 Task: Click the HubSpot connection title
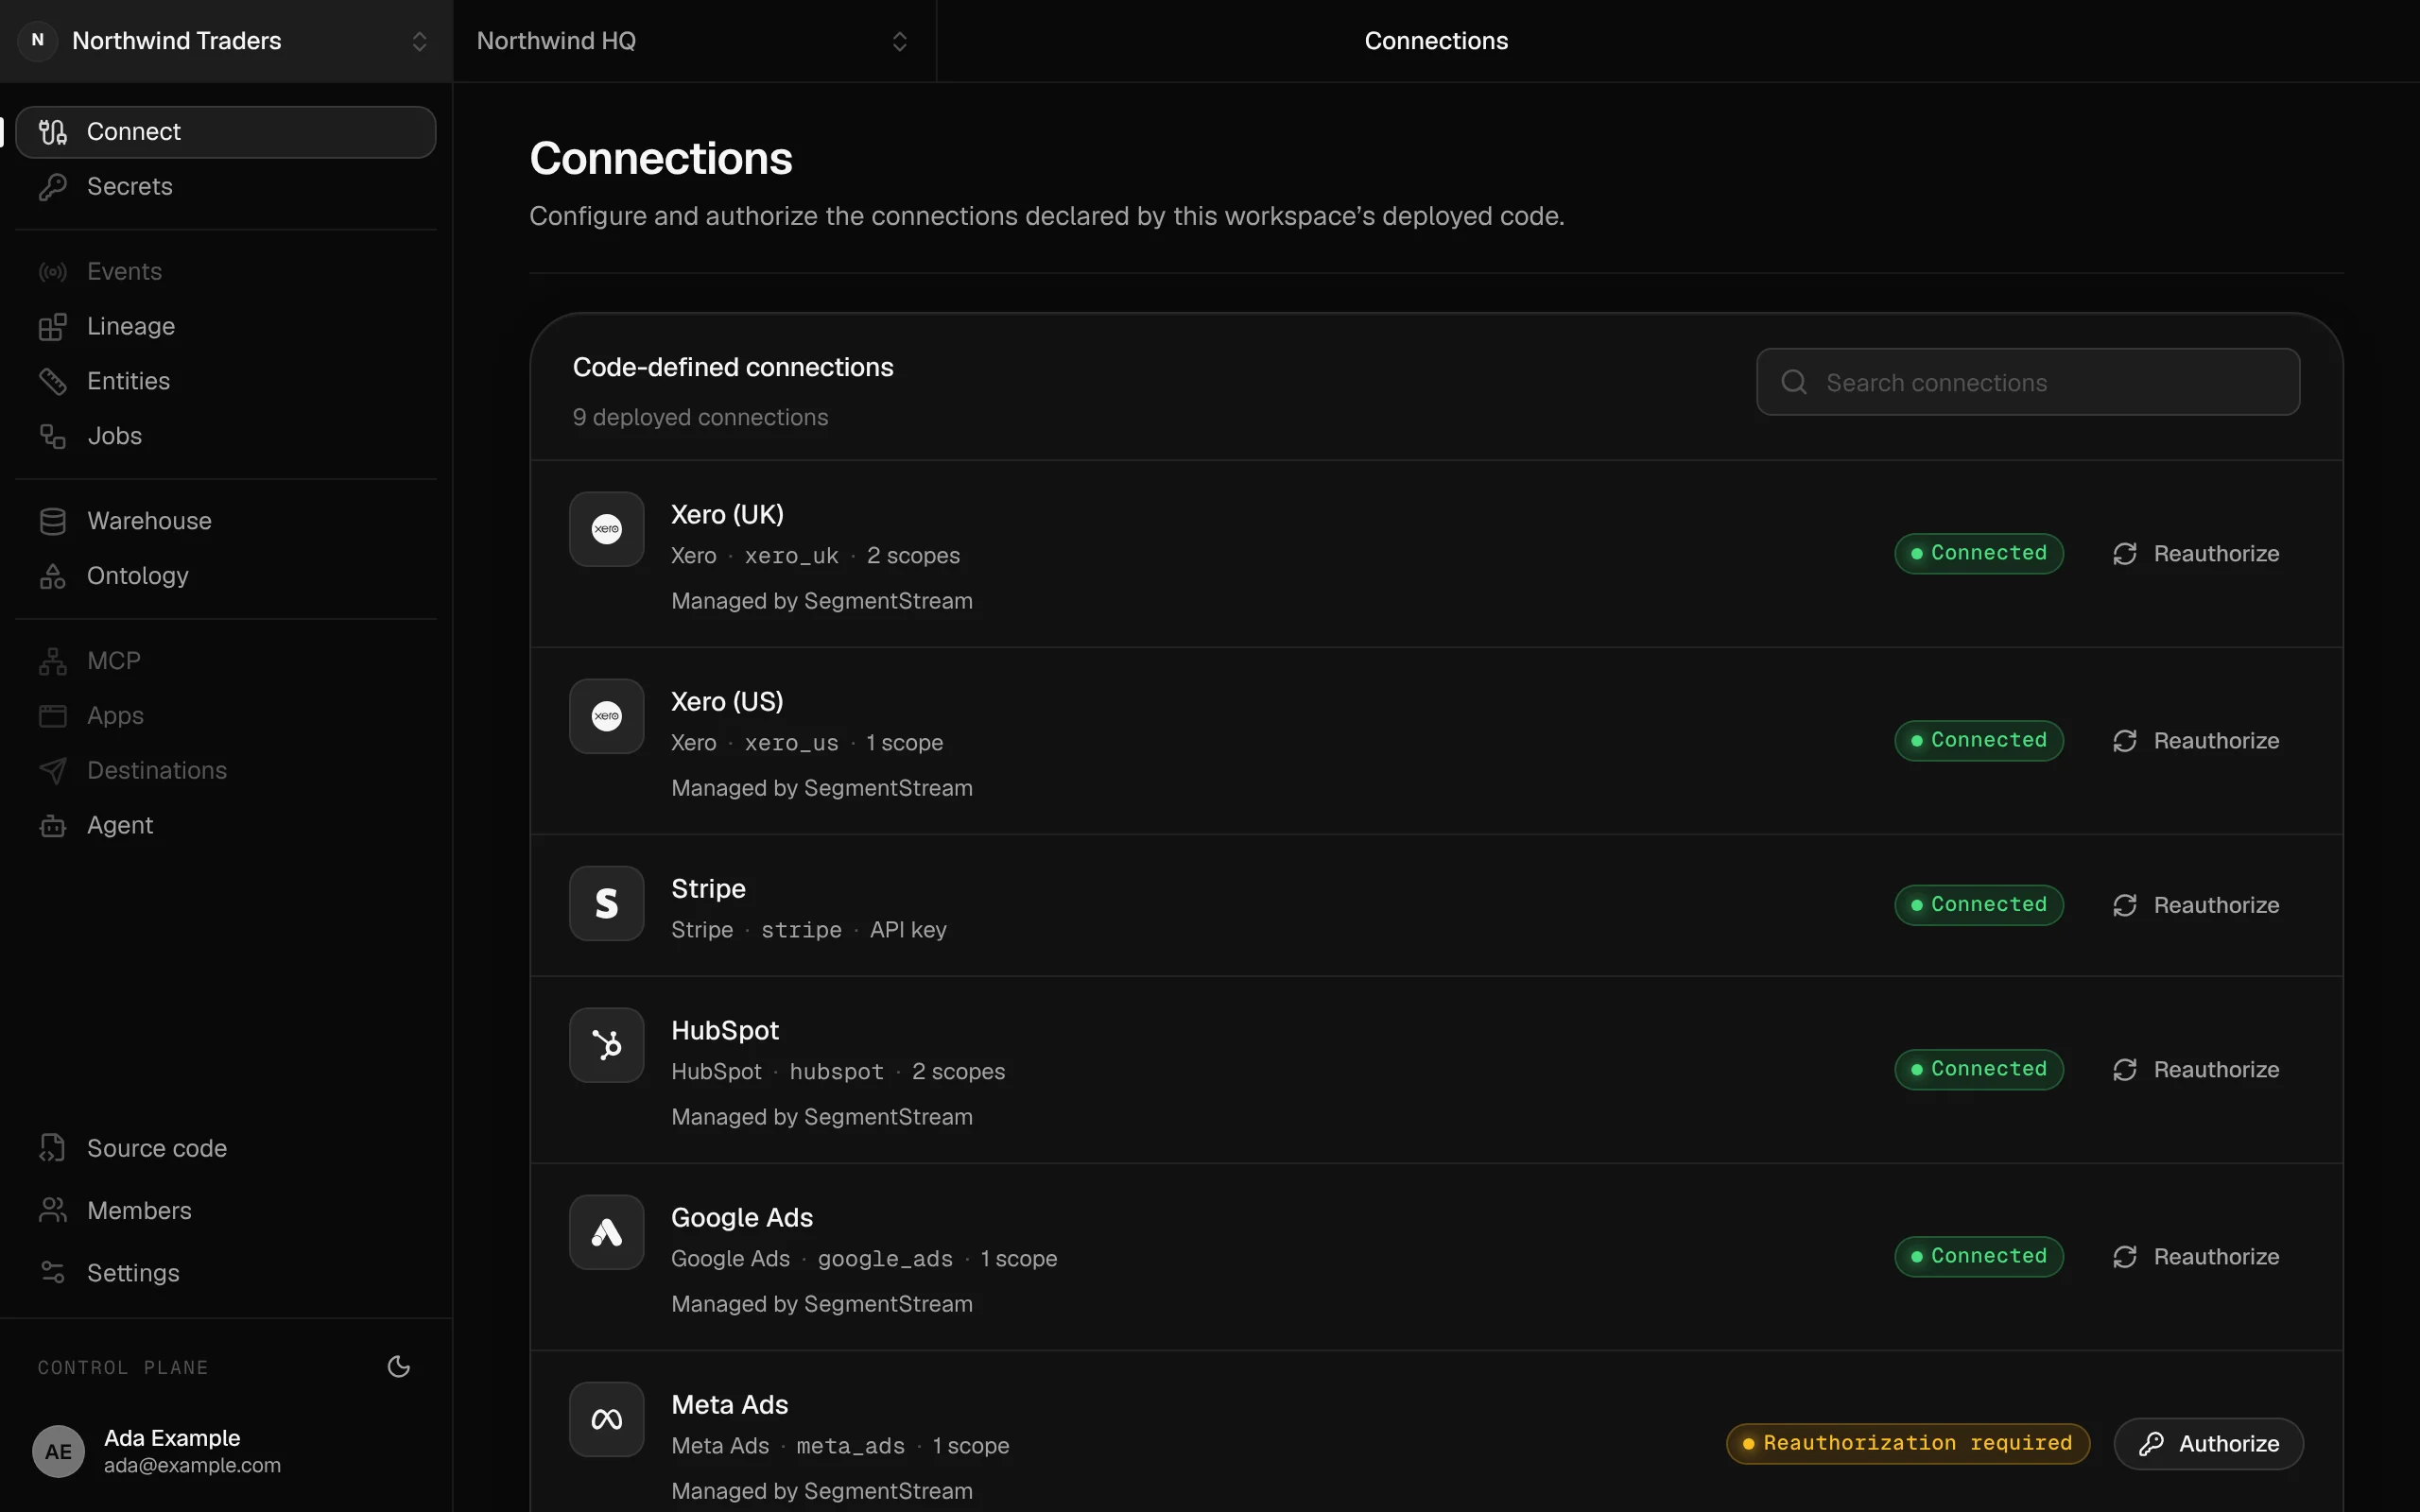click(725, 1031)
